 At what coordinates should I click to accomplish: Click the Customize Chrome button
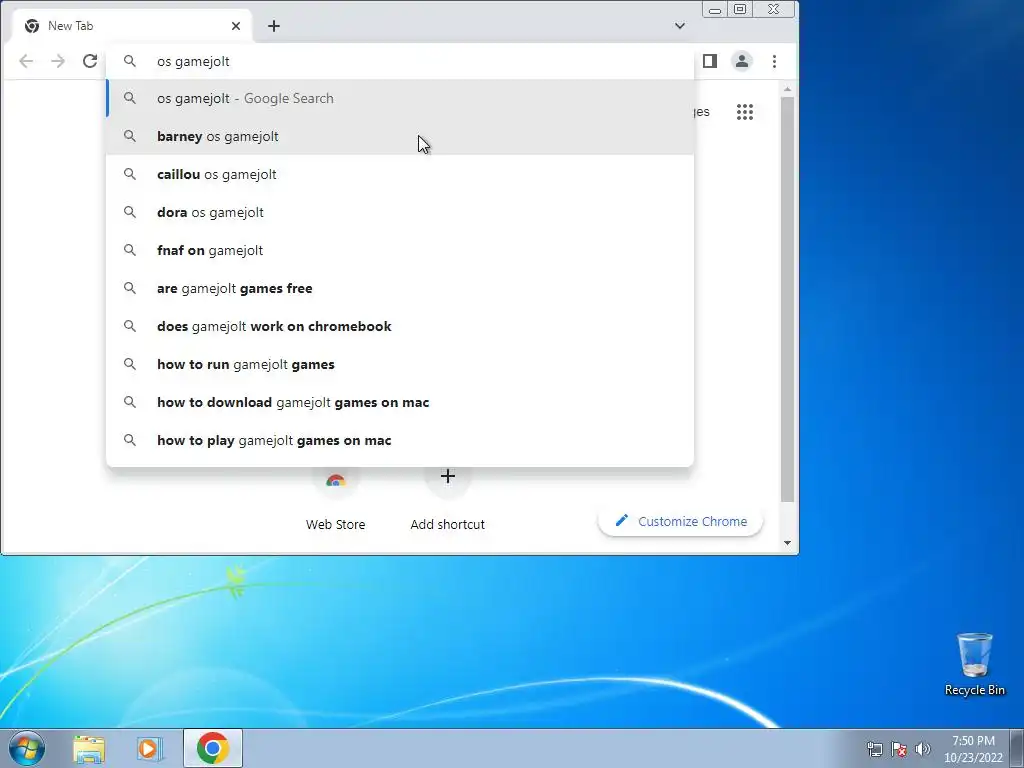tap(680, 521)
